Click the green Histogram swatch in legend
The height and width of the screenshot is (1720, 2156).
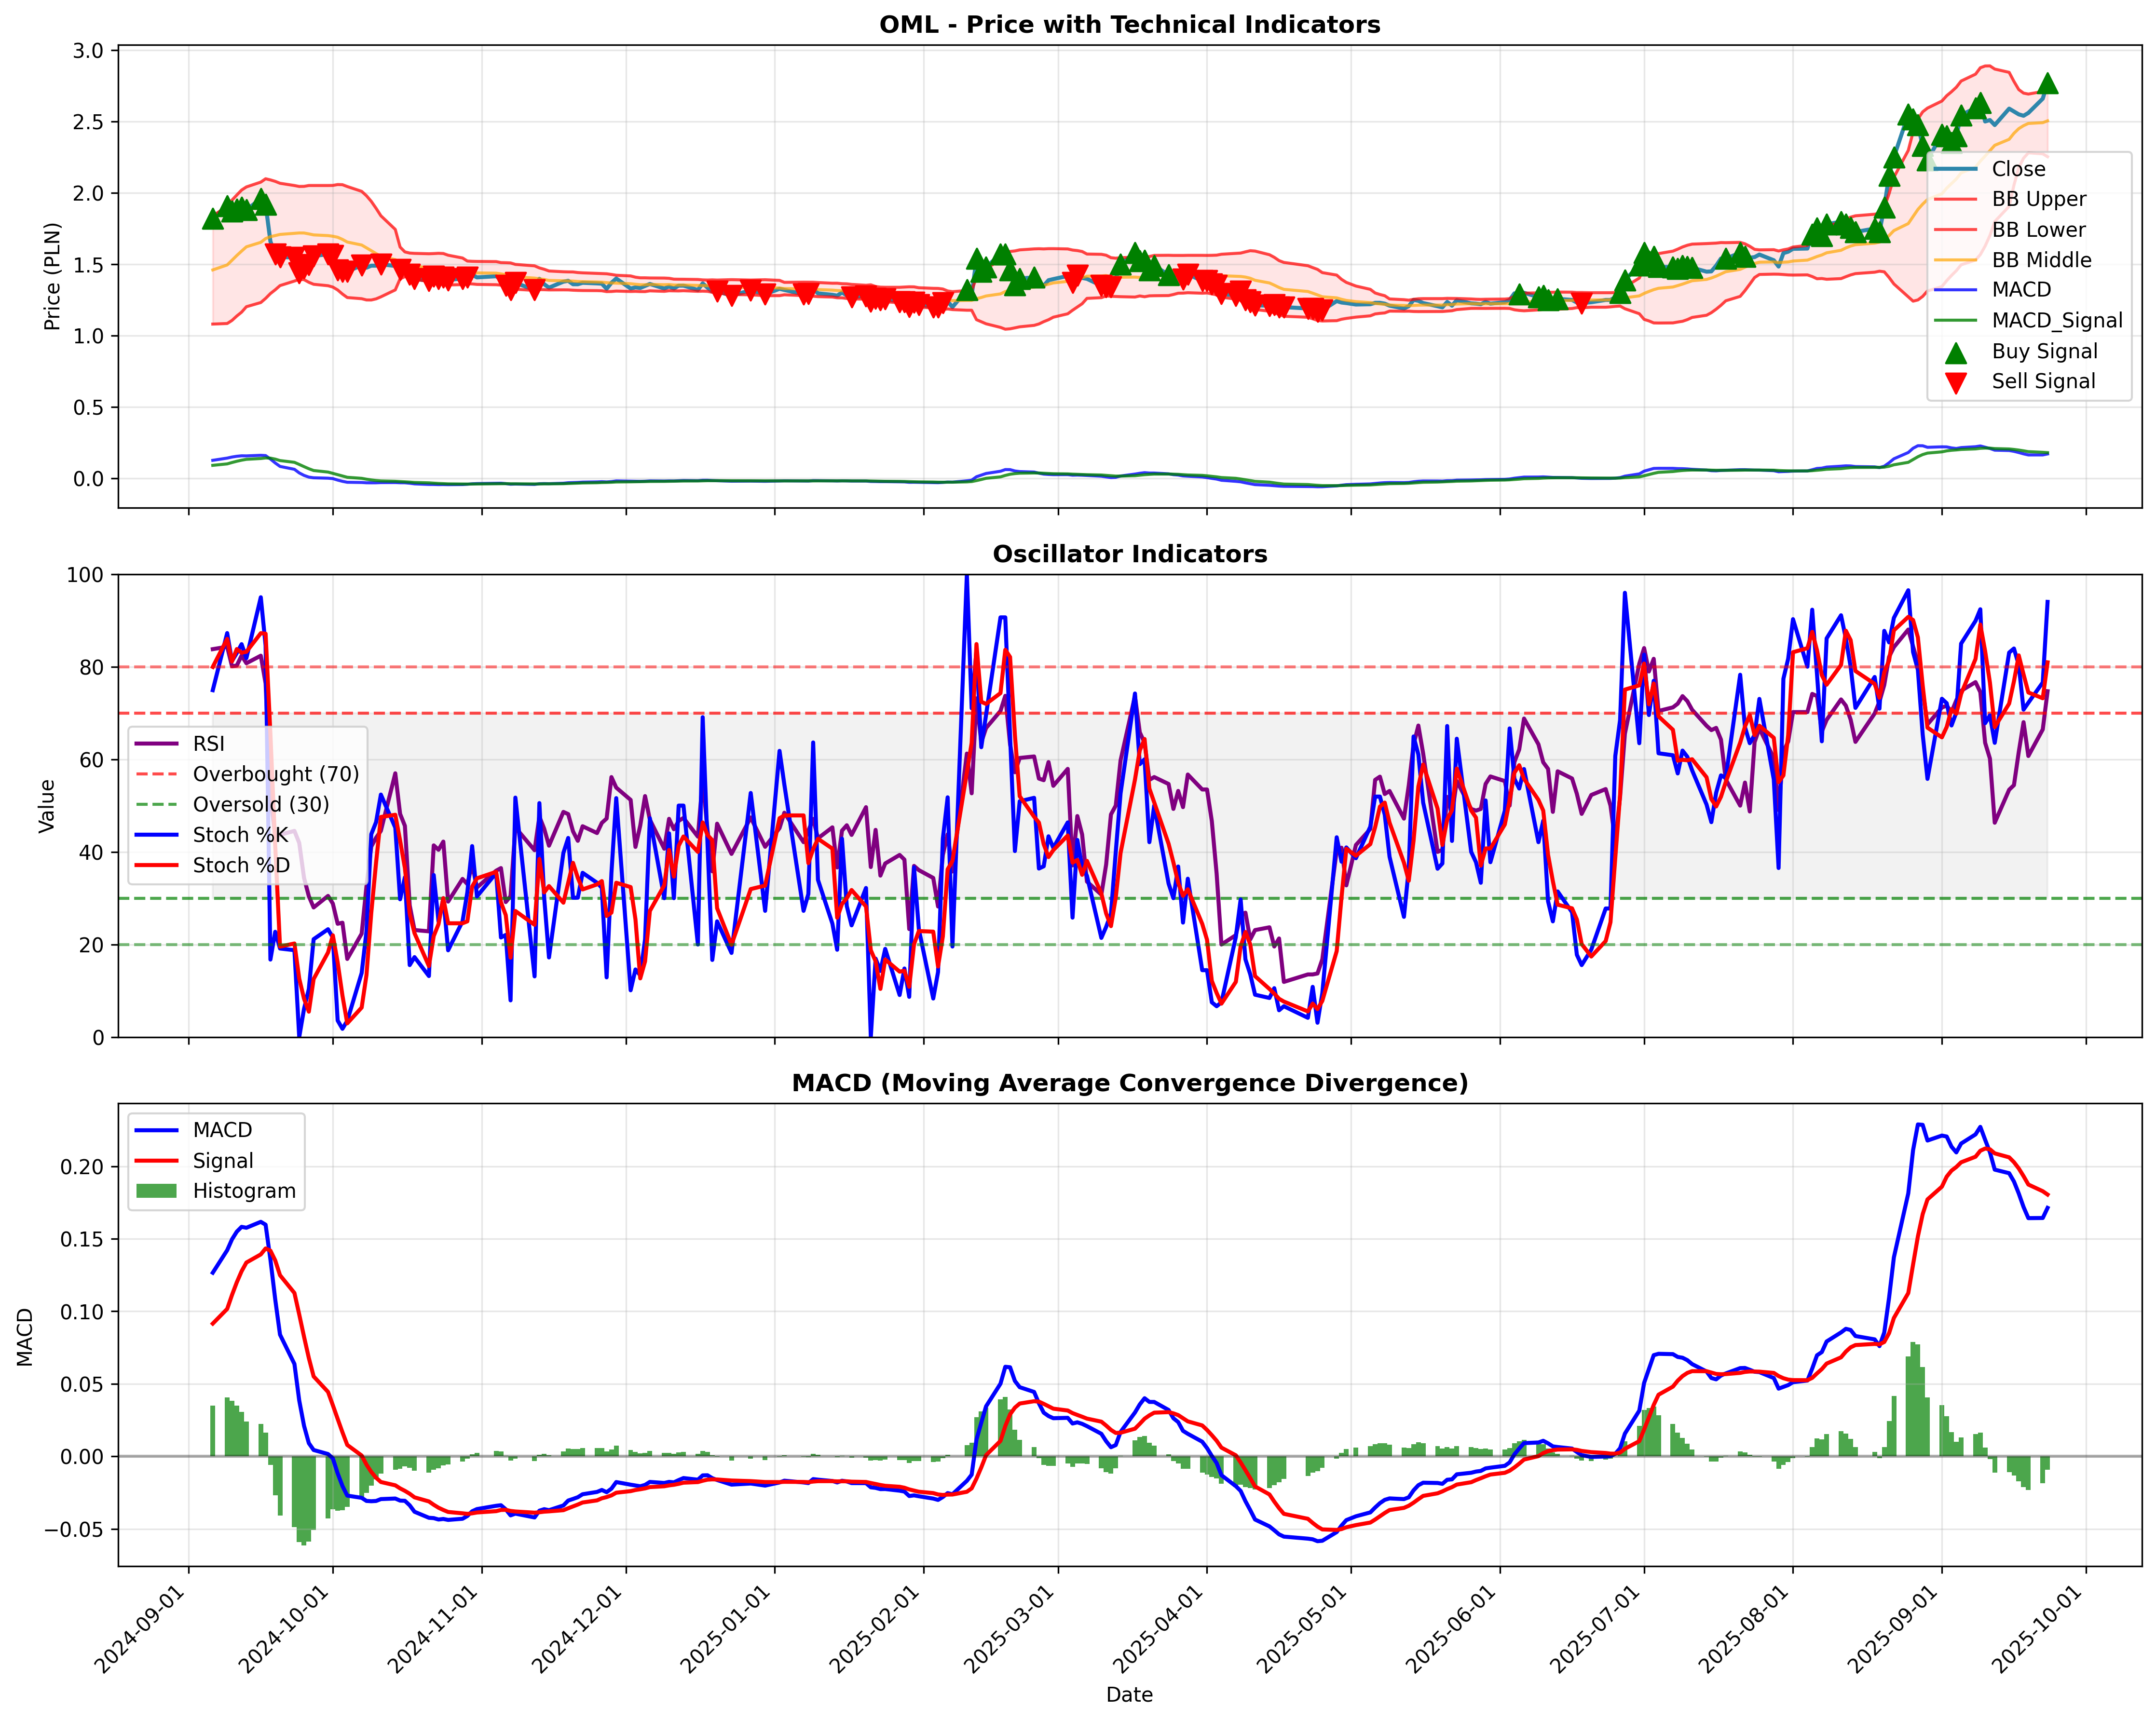click(155, 1191)
